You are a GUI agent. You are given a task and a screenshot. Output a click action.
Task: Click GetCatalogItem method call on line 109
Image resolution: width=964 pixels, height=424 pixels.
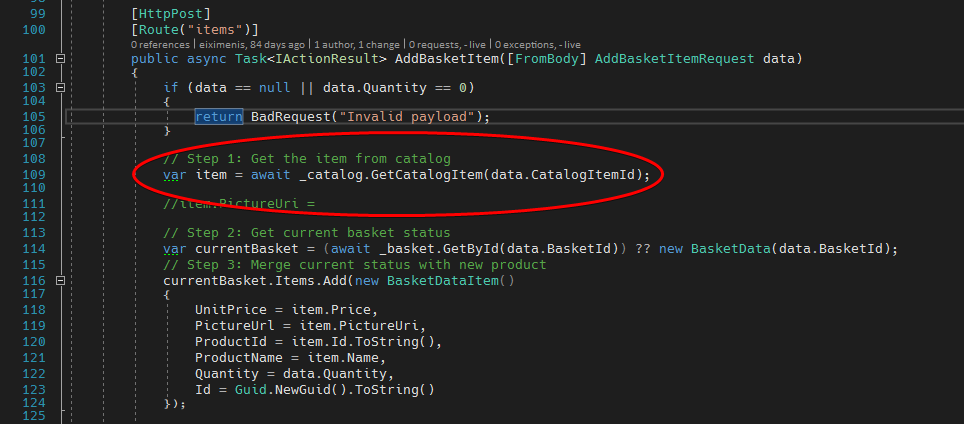[427, 175]
